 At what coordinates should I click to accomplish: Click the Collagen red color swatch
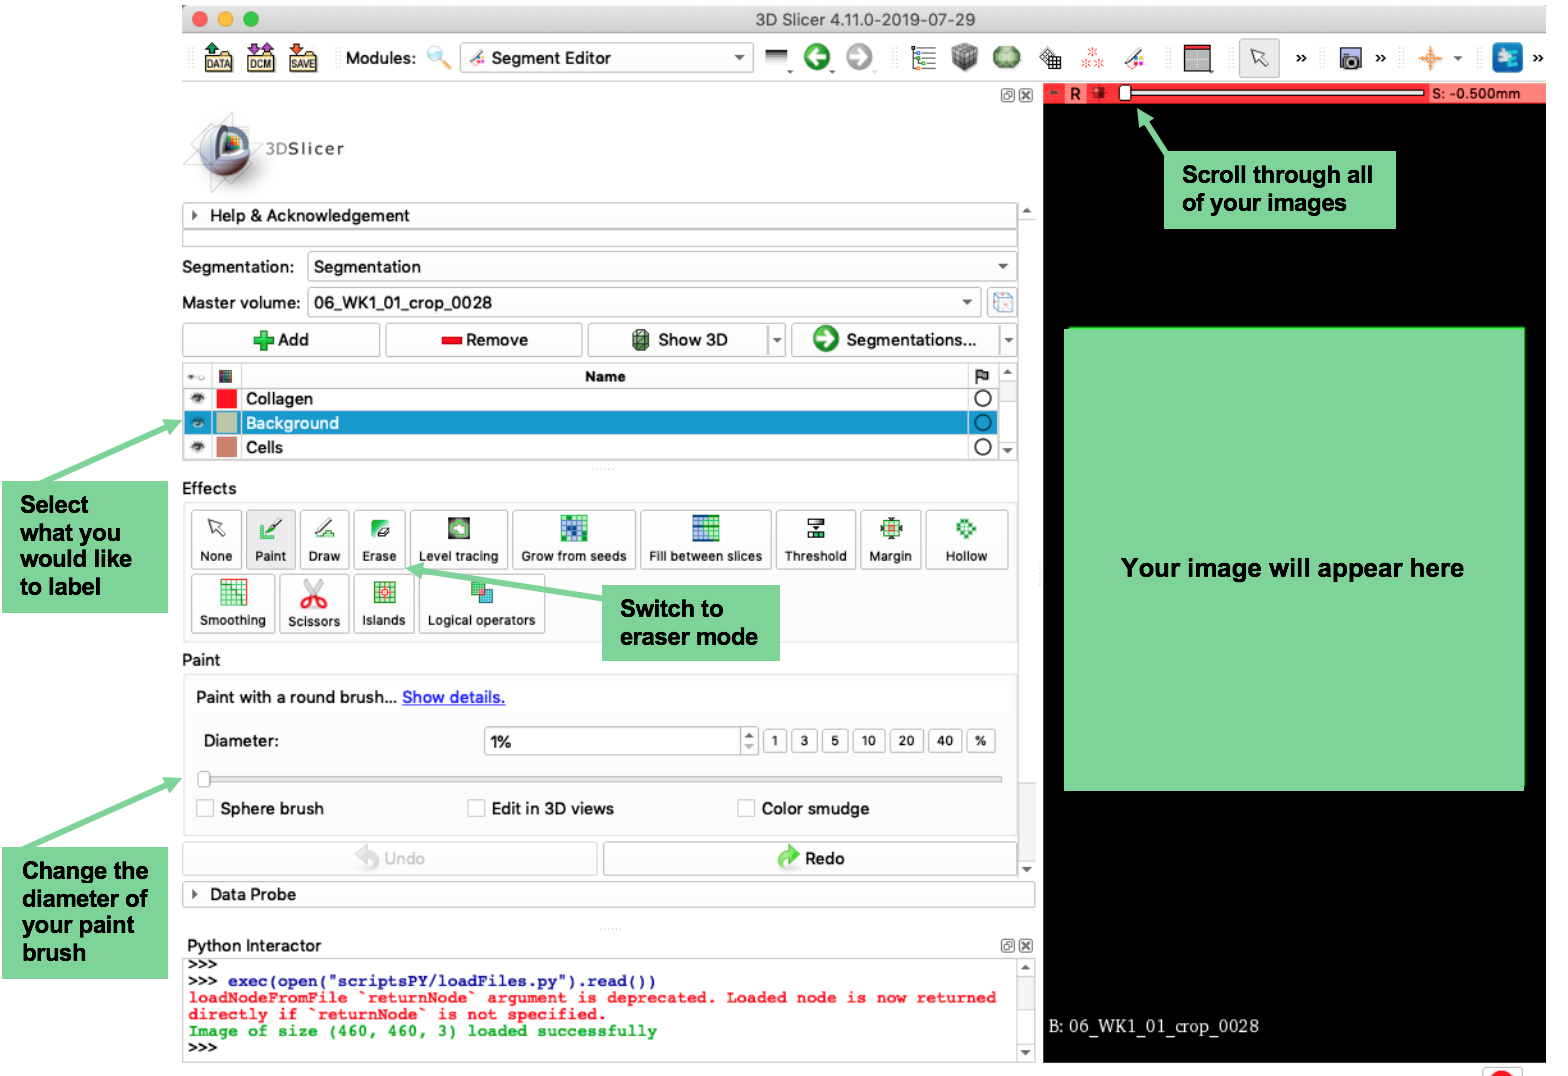[x=227, y=398]
